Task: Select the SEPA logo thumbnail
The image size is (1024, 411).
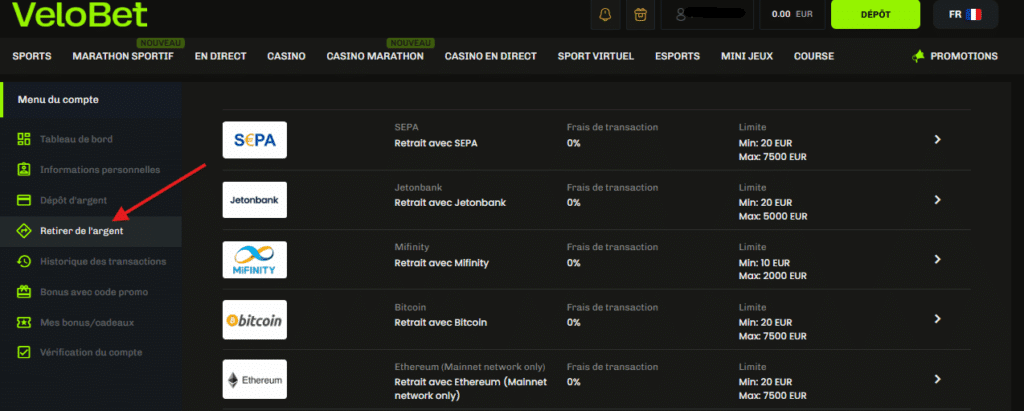Action: point(255,140)
